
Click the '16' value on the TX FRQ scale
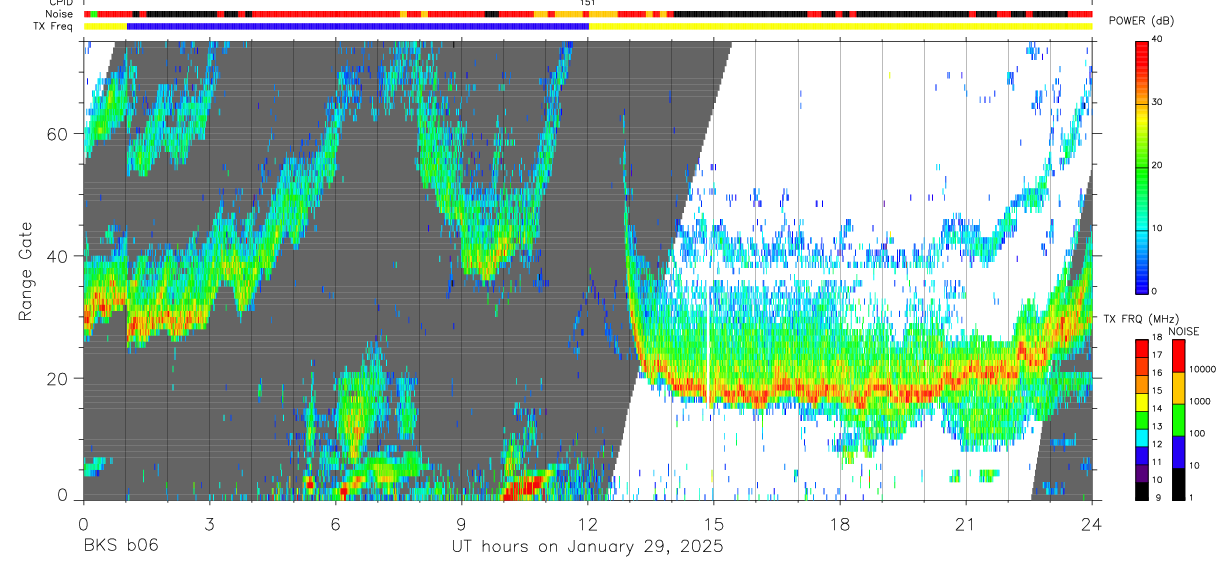pos(1157,375)
